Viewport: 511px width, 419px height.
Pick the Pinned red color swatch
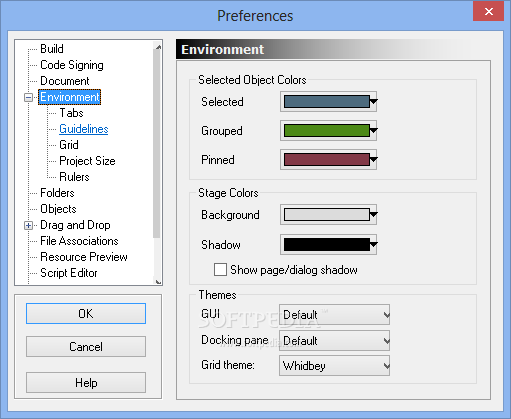point(329,160)
